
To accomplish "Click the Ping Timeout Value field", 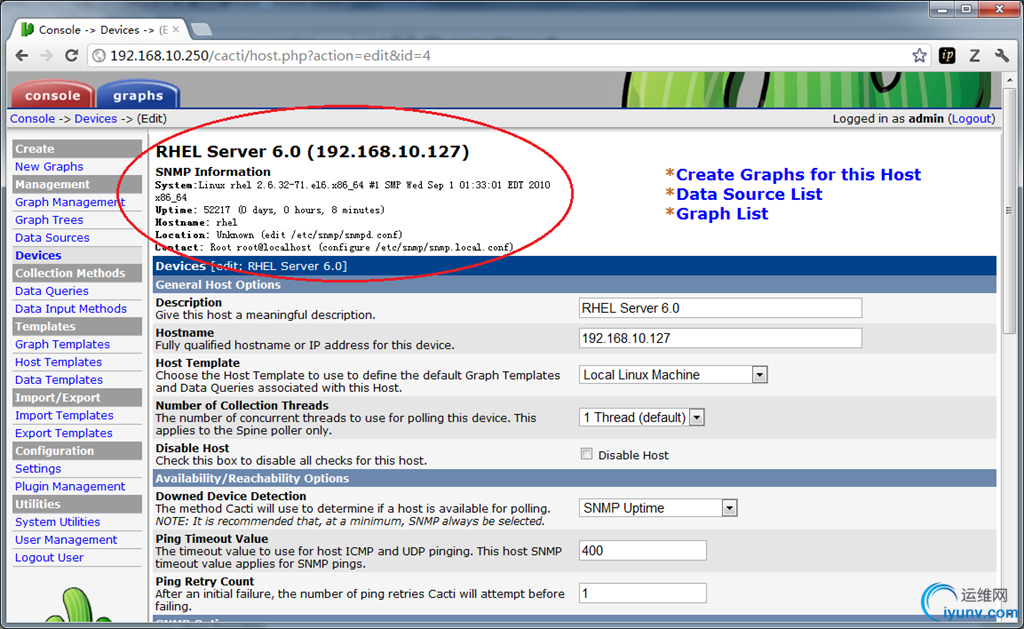I will coord(643,551).
